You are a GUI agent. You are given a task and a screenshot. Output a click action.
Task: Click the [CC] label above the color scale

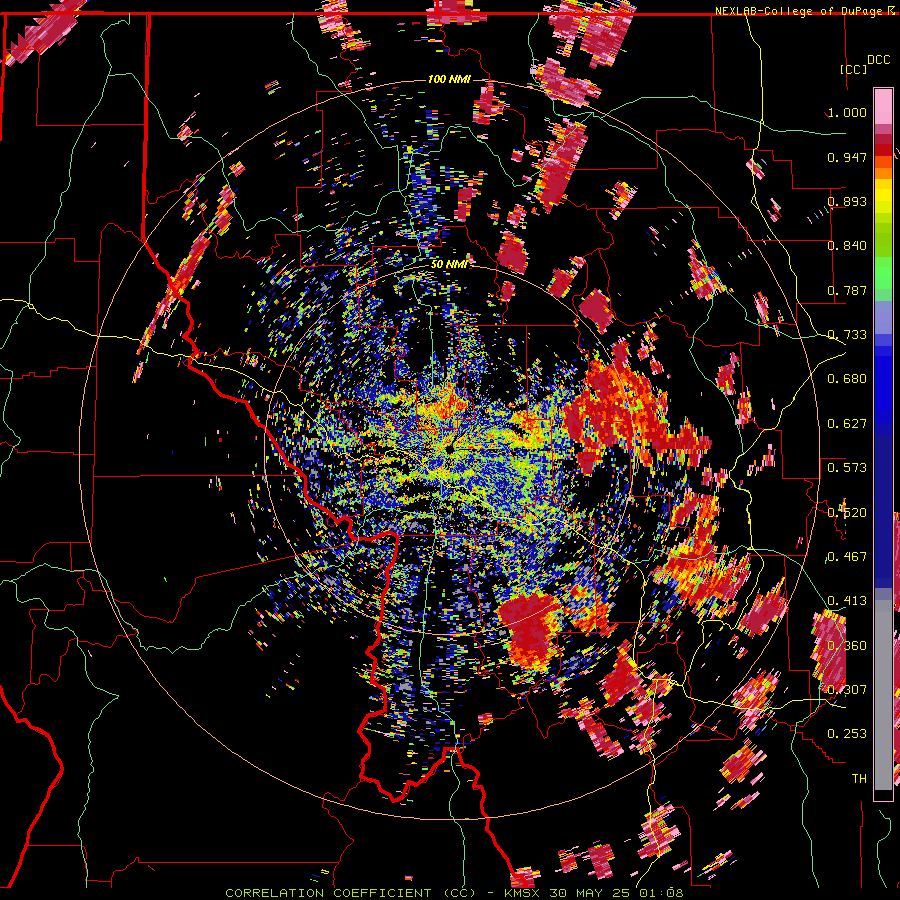(854, 69)
